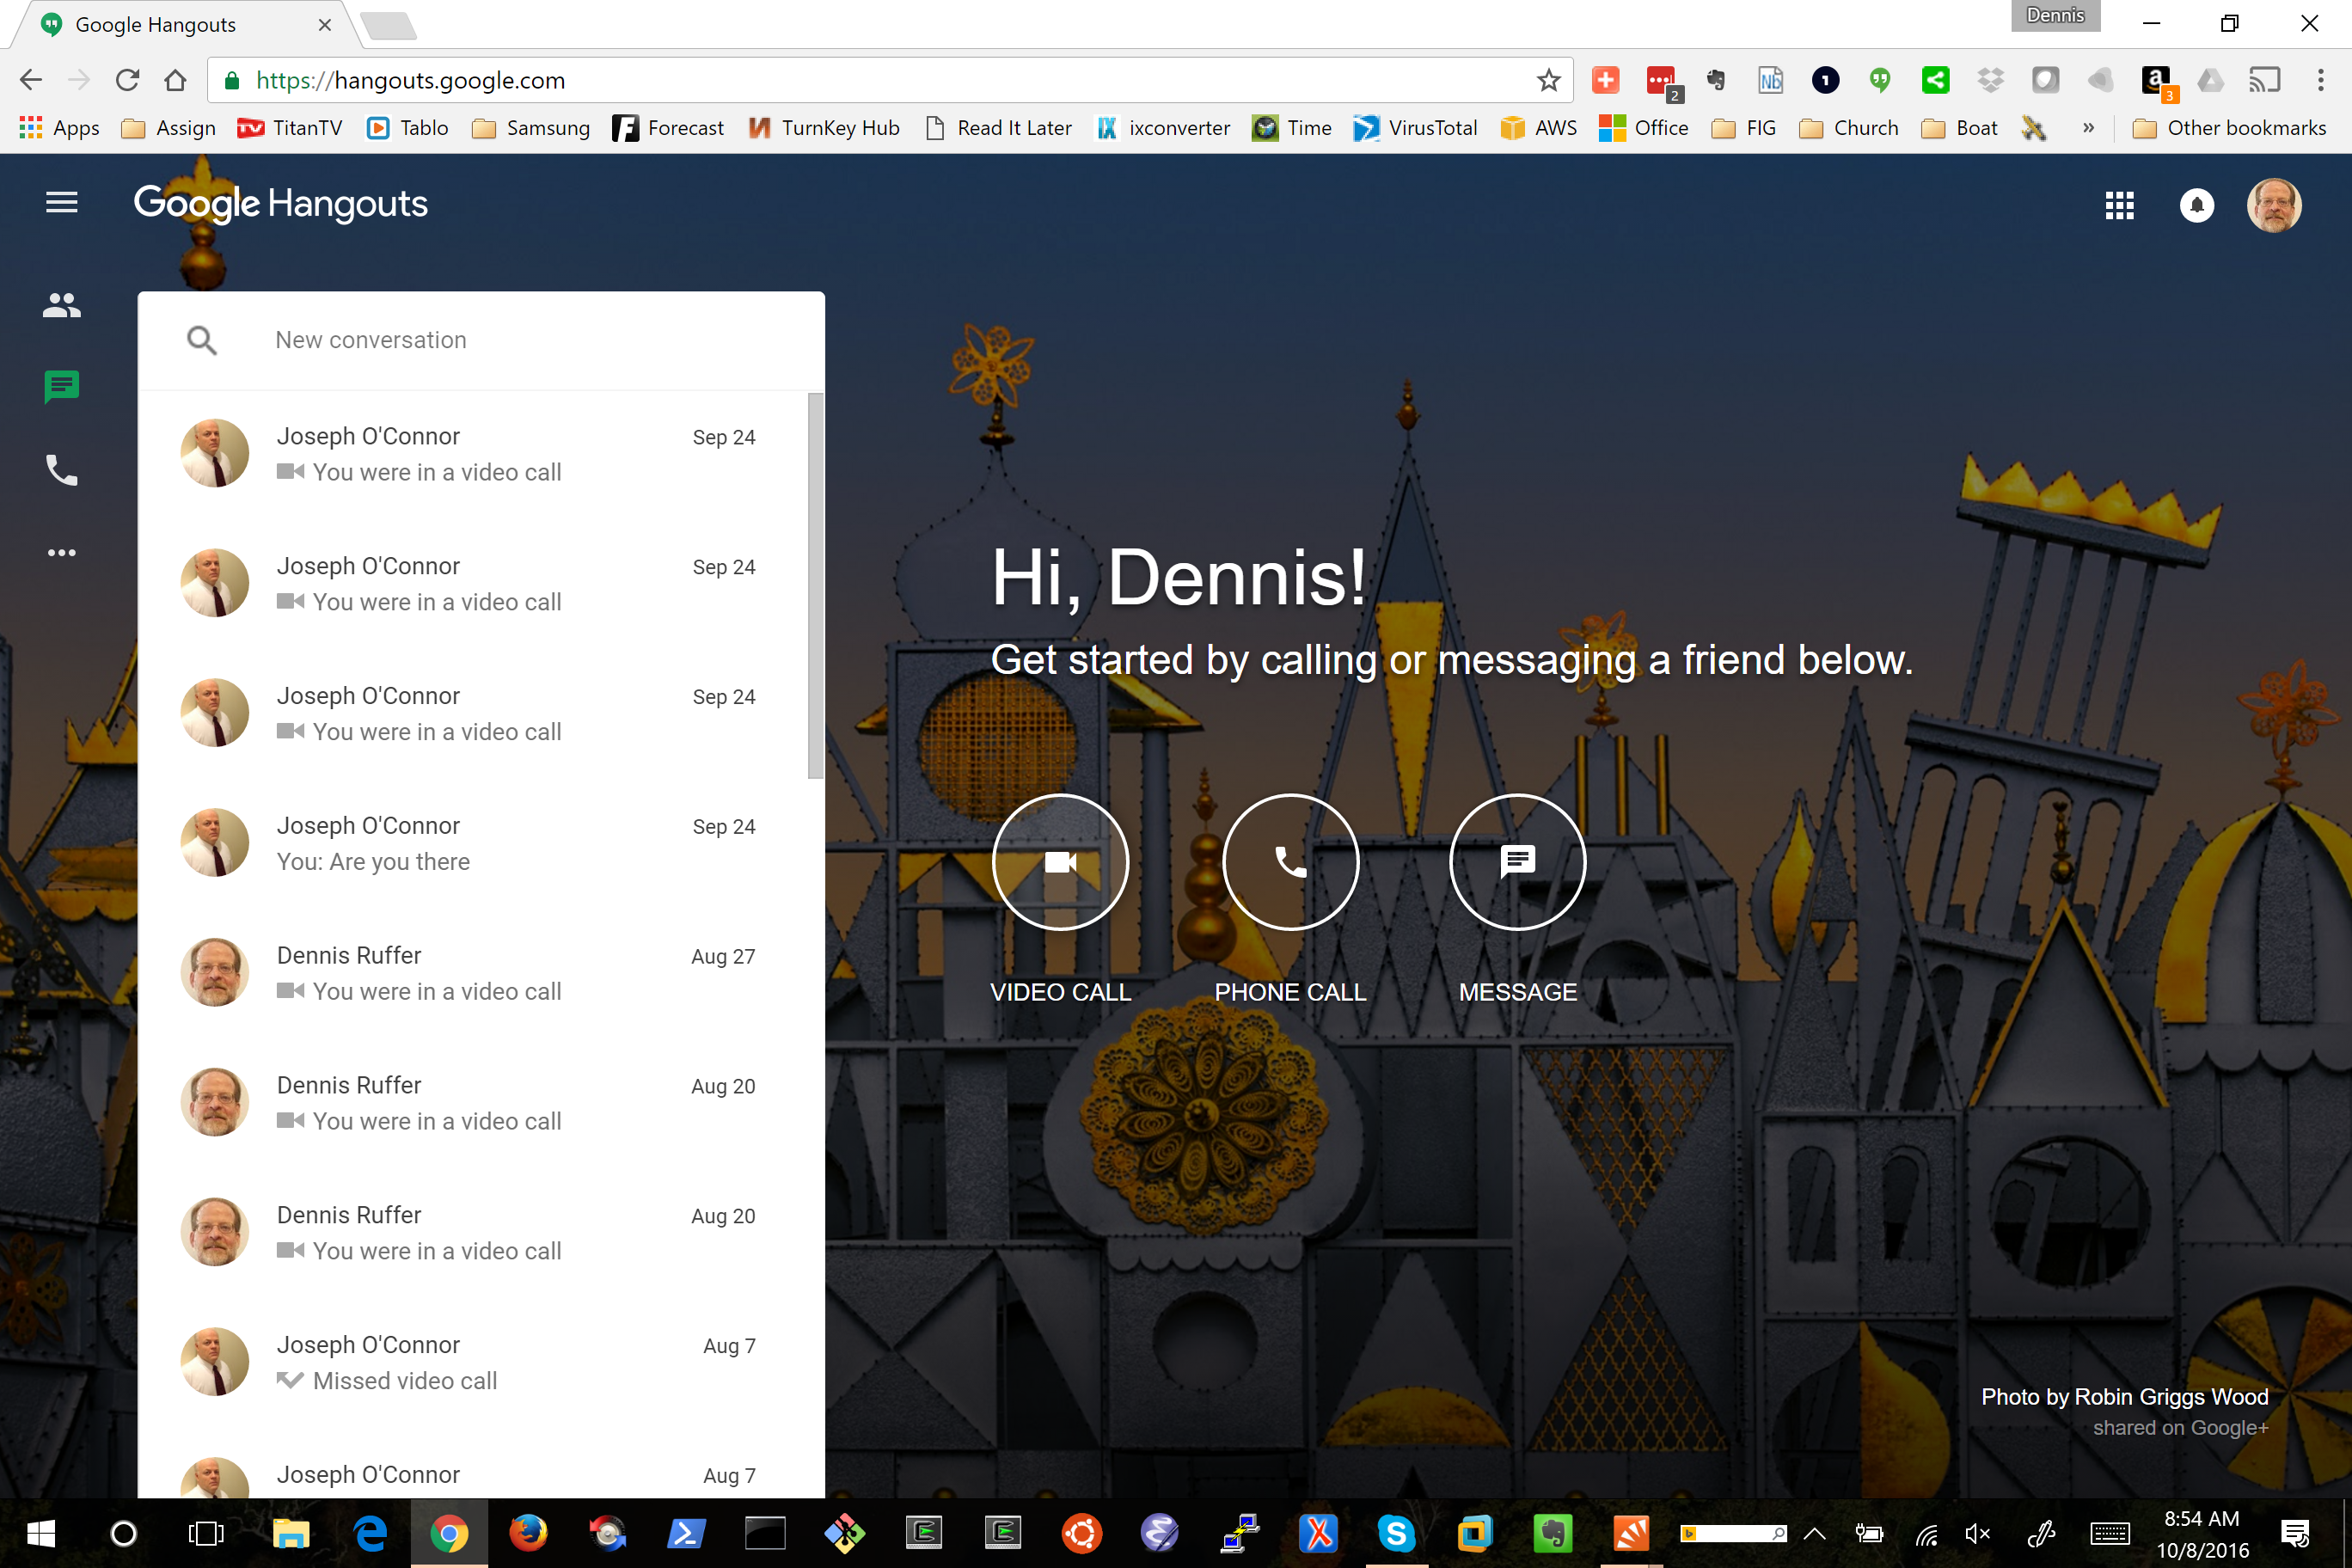
Task: View Google notifications bell
Action: pos(2196,206)
